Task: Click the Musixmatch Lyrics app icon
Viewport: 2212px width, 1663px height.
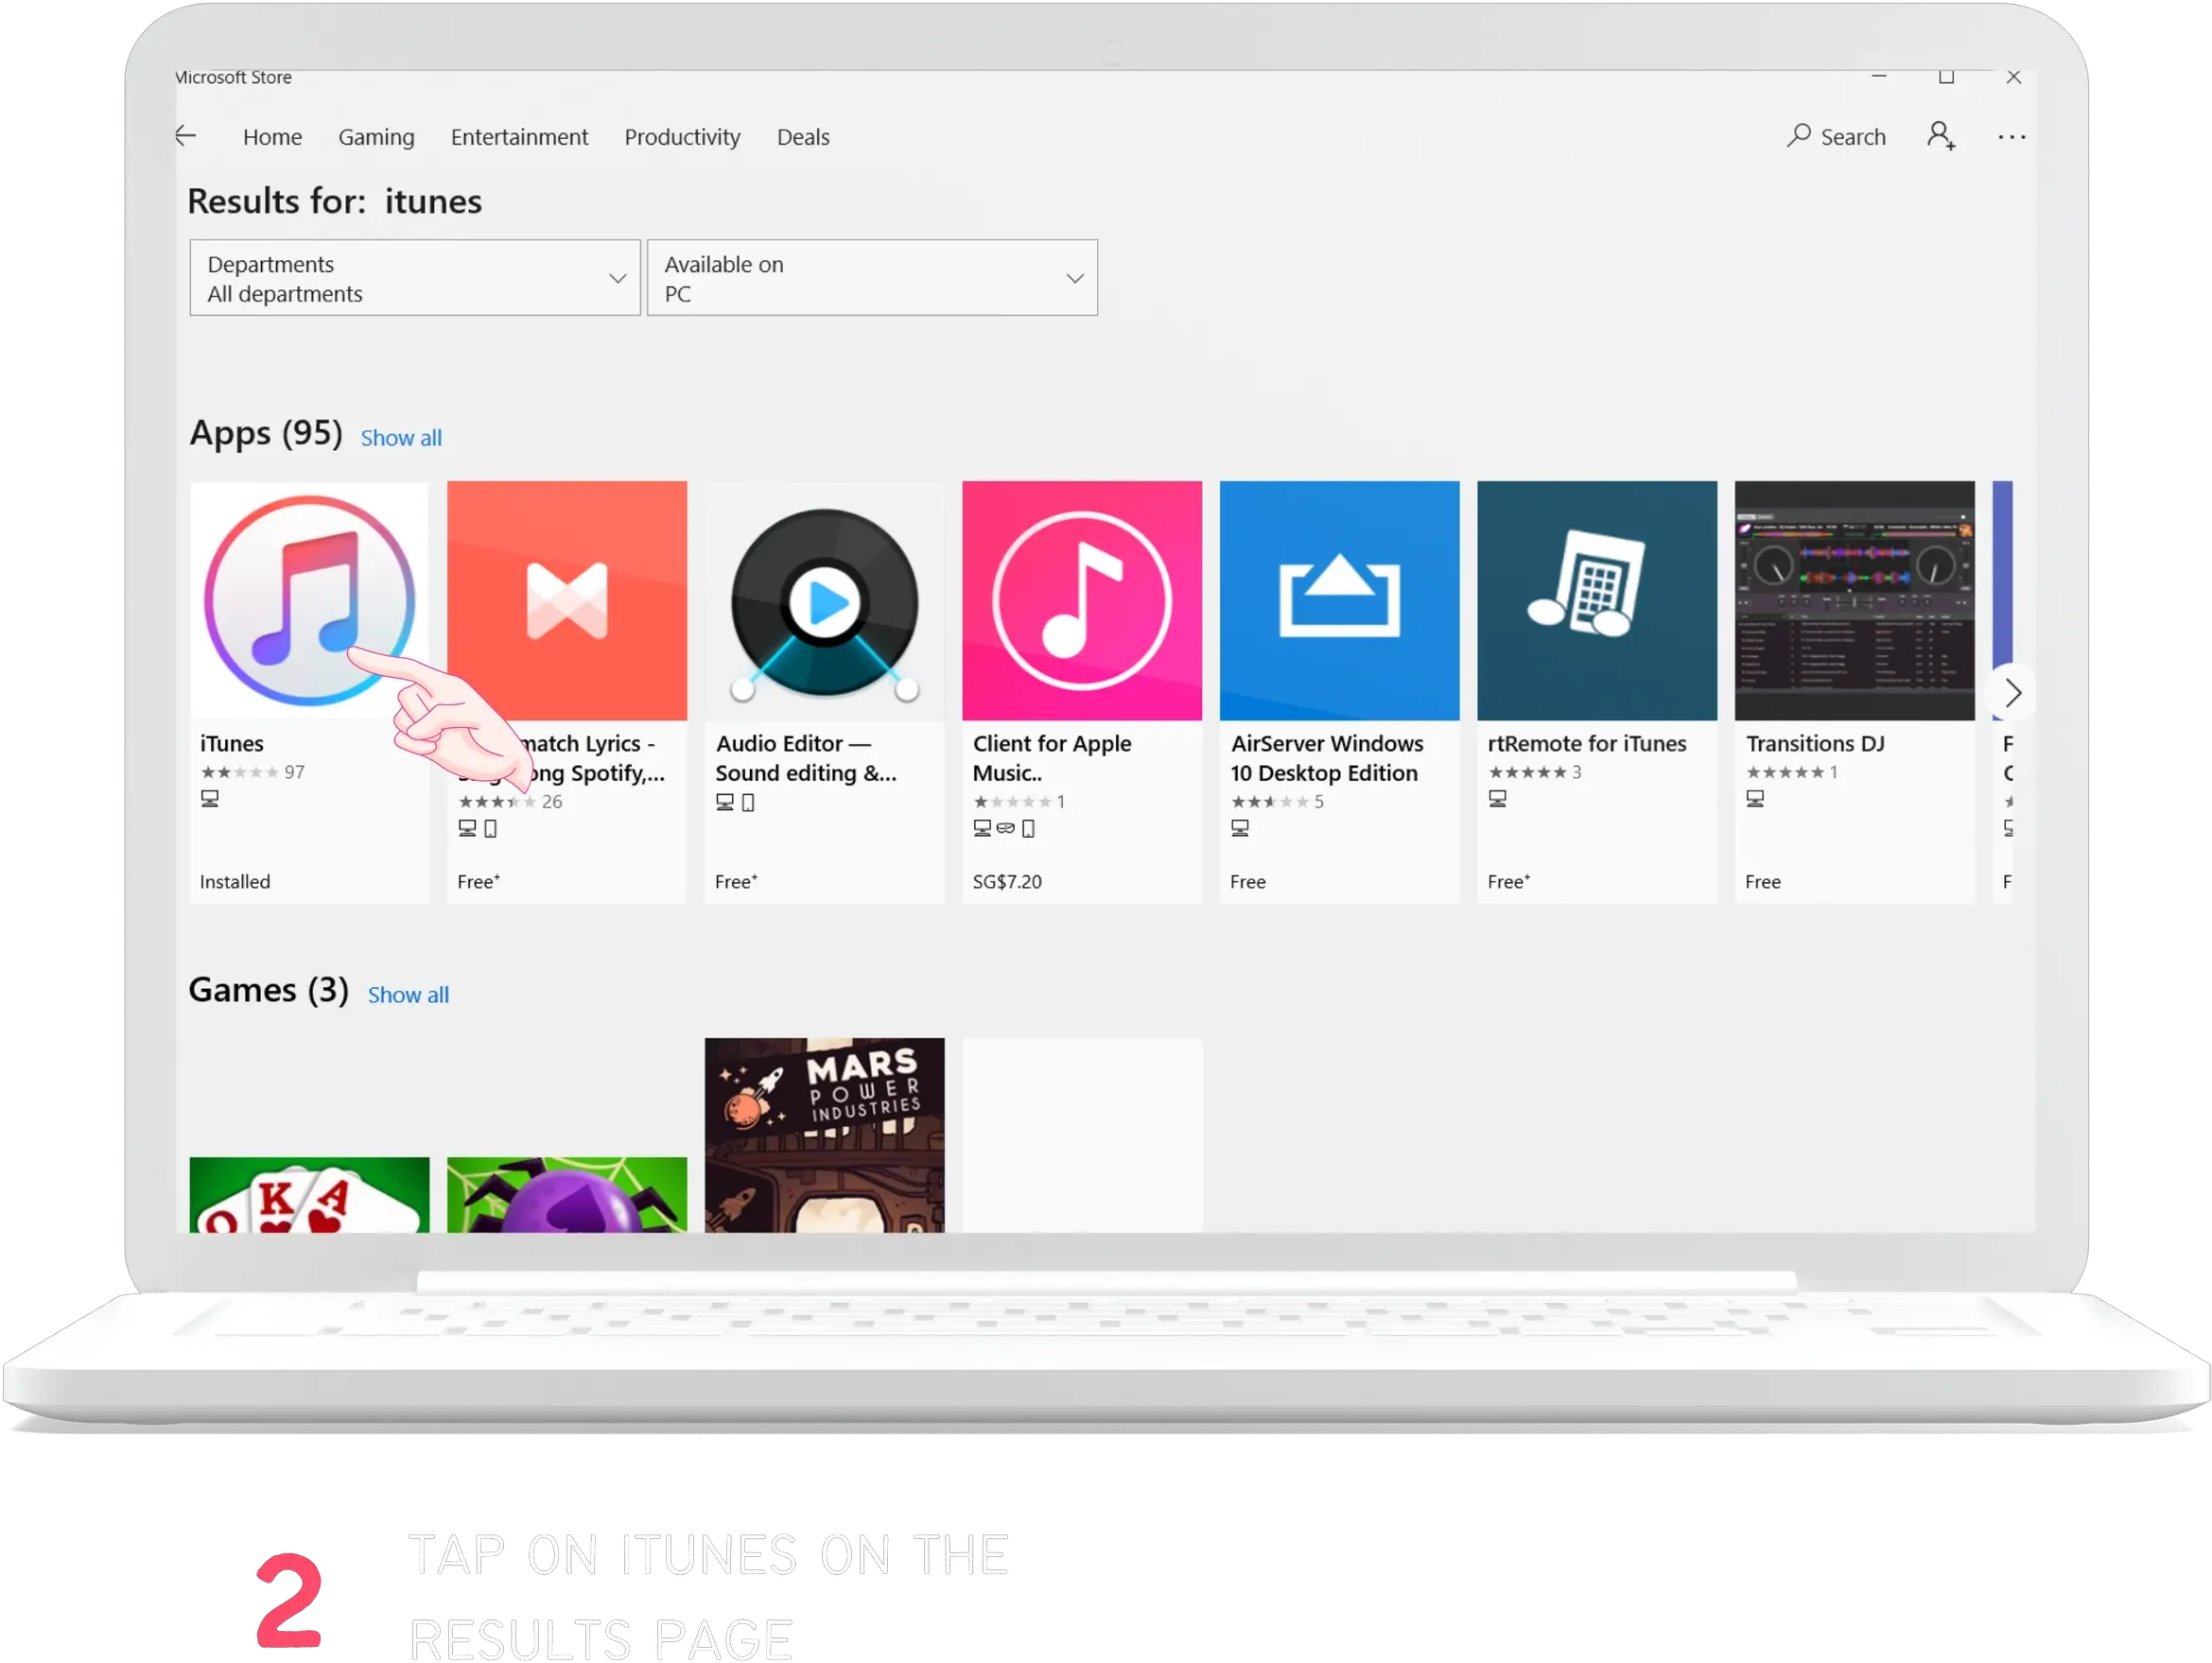Action: [x=566, y=599]
